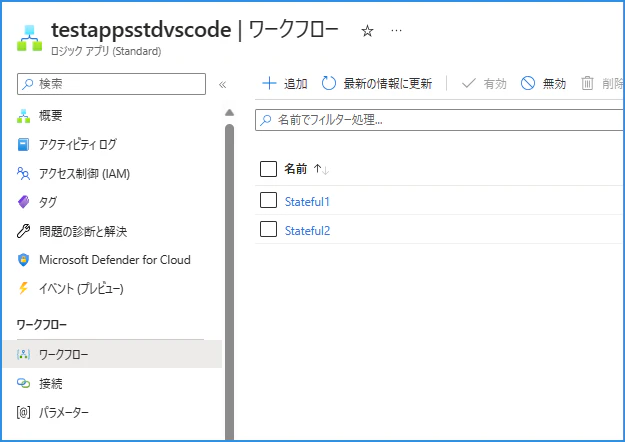Click the sidebar scrollbar up arrow

[x=229, y=113]
